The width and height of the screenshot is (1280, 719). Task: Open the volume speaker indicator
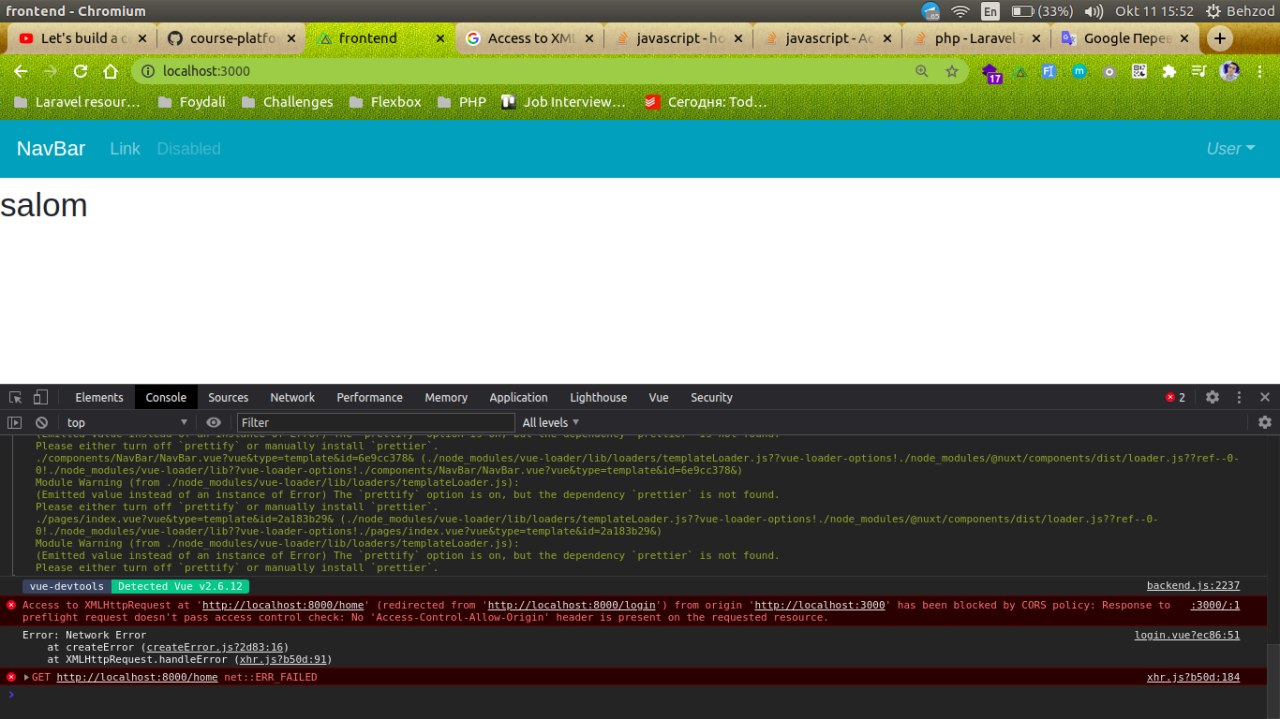pos(1093,11)
